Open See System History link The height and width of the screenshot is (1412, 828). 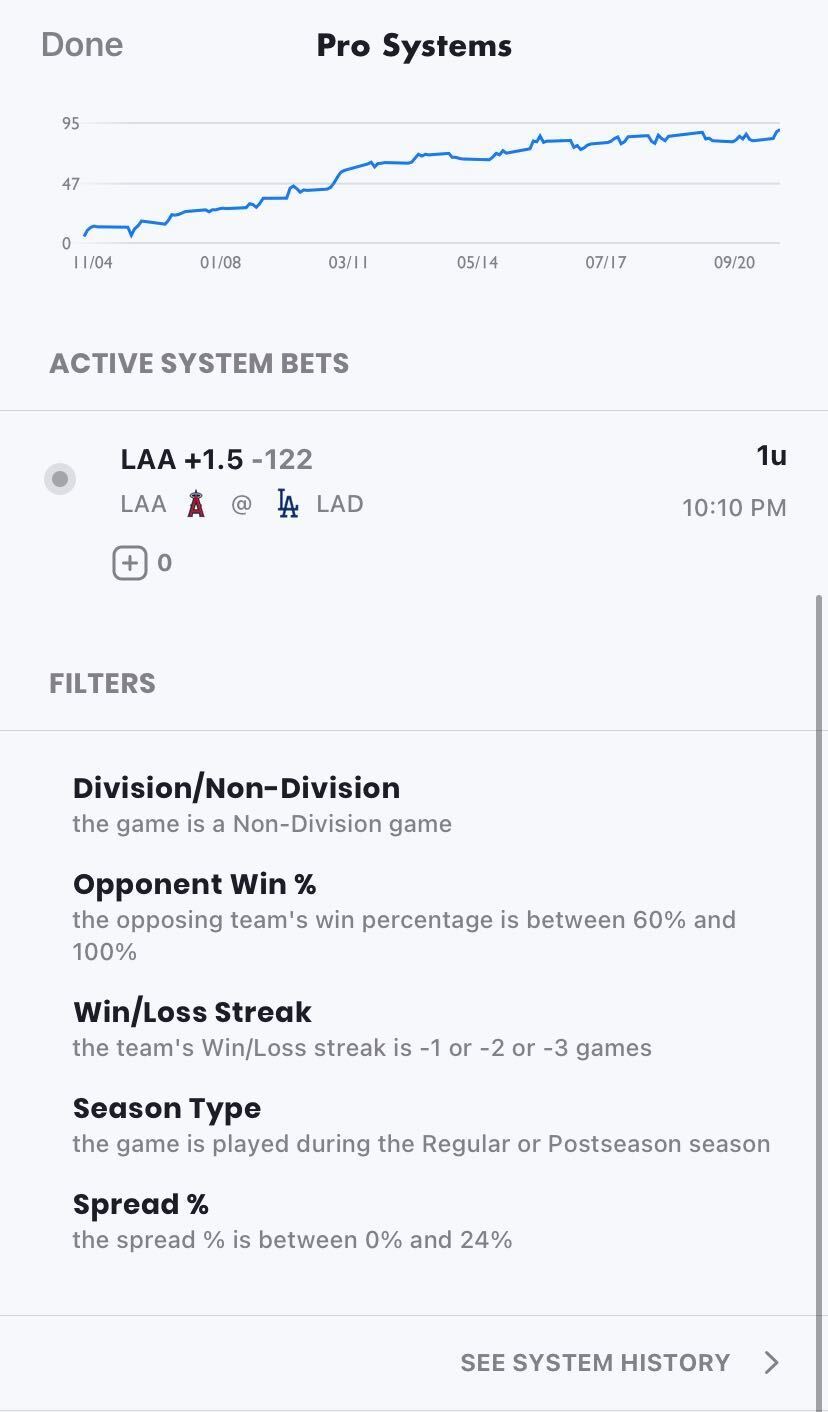pos(595,1363)
